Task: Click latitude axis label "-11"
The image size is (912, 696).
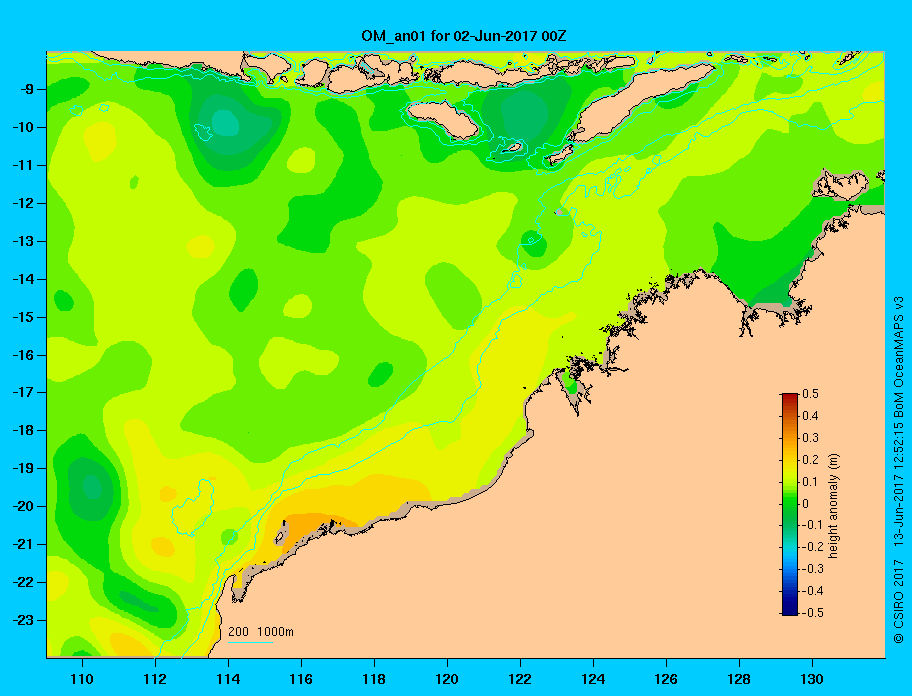Action: click(22, 166)
